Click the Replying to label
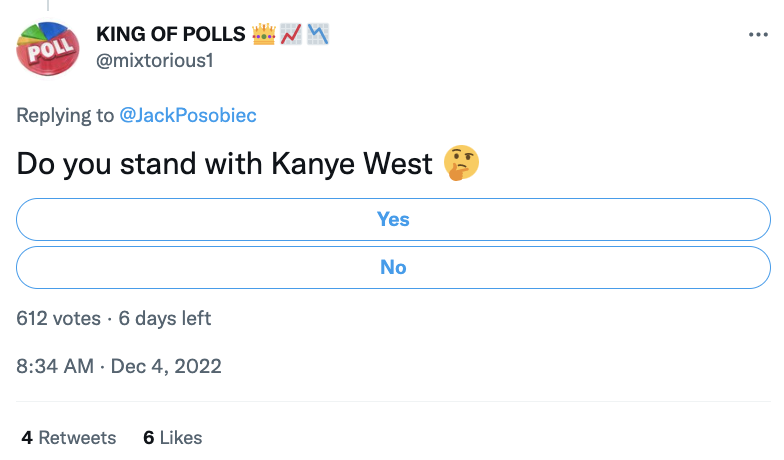Screen dimensions: 784x460 click(x=65, y=116)
